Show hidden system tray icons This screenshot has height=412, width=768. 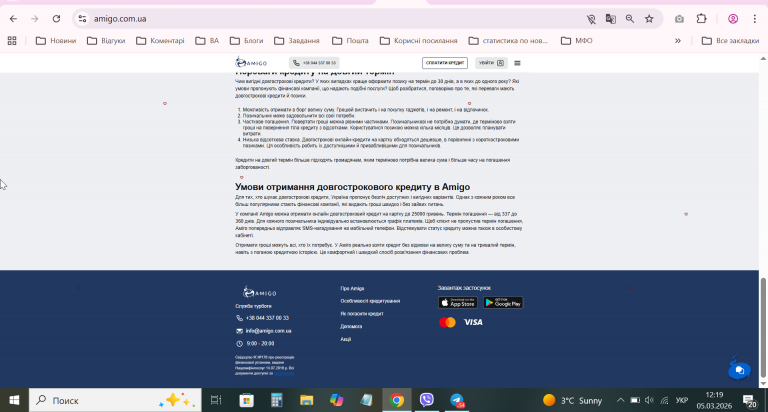click(x=620, y=400)
